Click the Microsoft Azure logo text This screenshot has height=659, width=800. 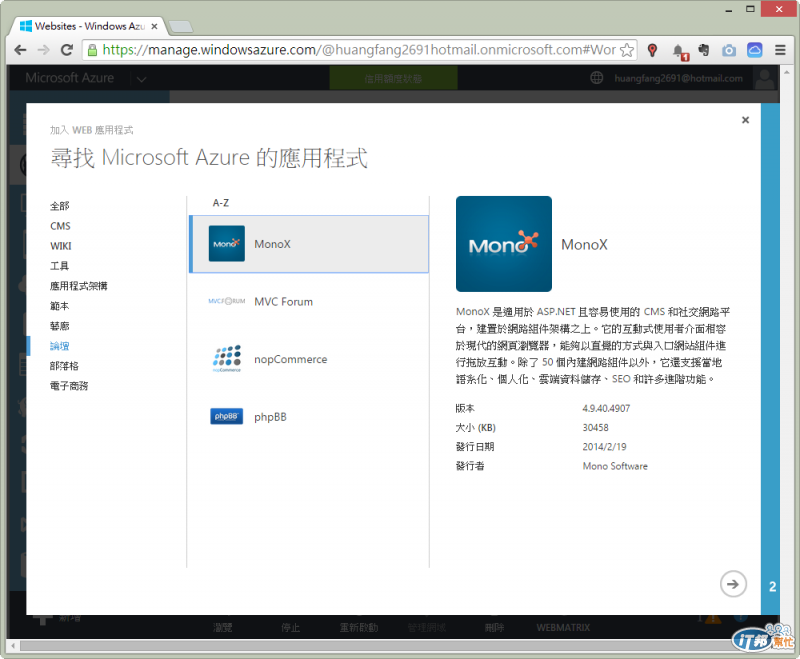tap(70, 78)
